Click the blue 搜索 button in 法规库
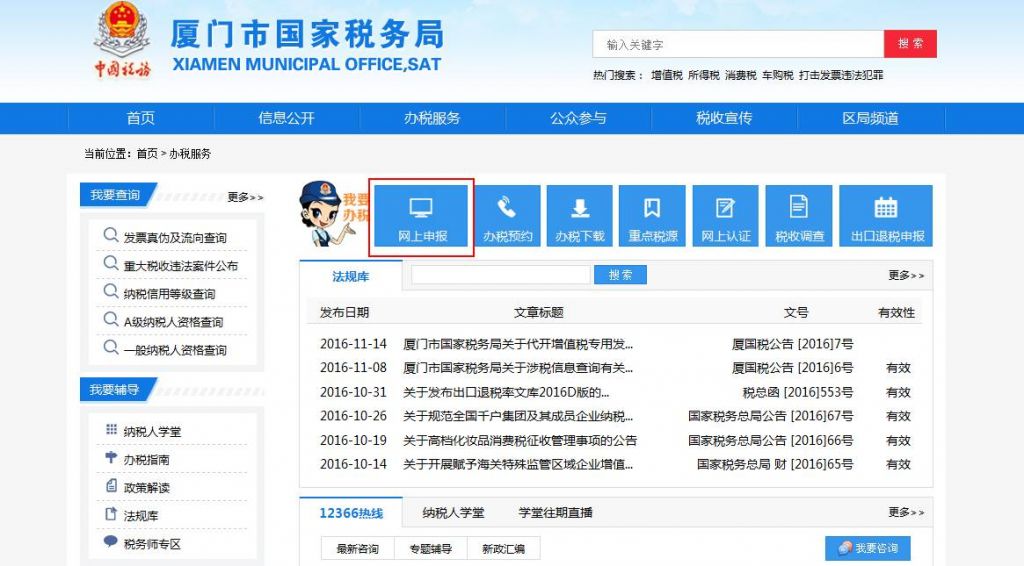This screenshot has width=1024, height=566. [x=620, y=275]
